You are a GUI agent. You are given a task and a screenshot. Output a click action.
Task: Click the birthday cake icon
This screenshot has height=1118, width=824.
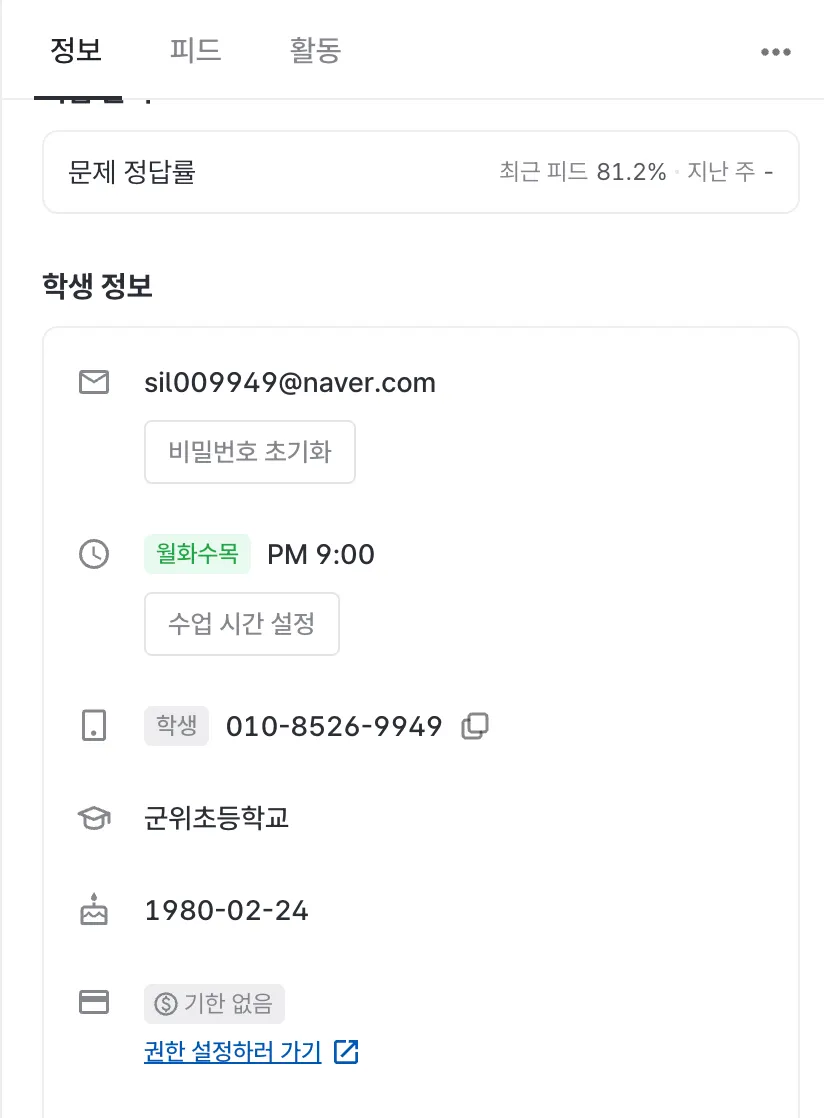click(94, 911)
